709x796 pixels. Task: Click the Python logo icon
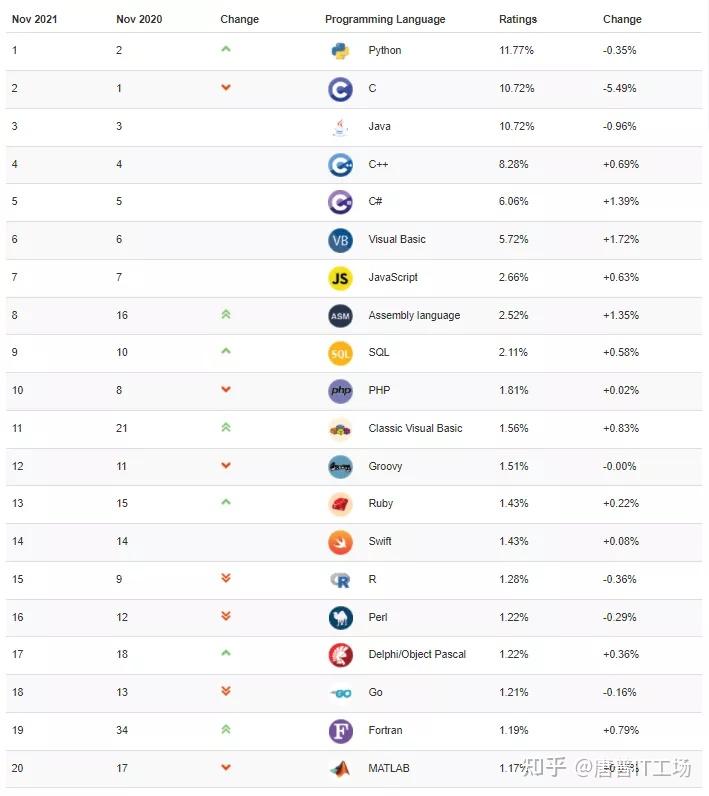[340, 51]
